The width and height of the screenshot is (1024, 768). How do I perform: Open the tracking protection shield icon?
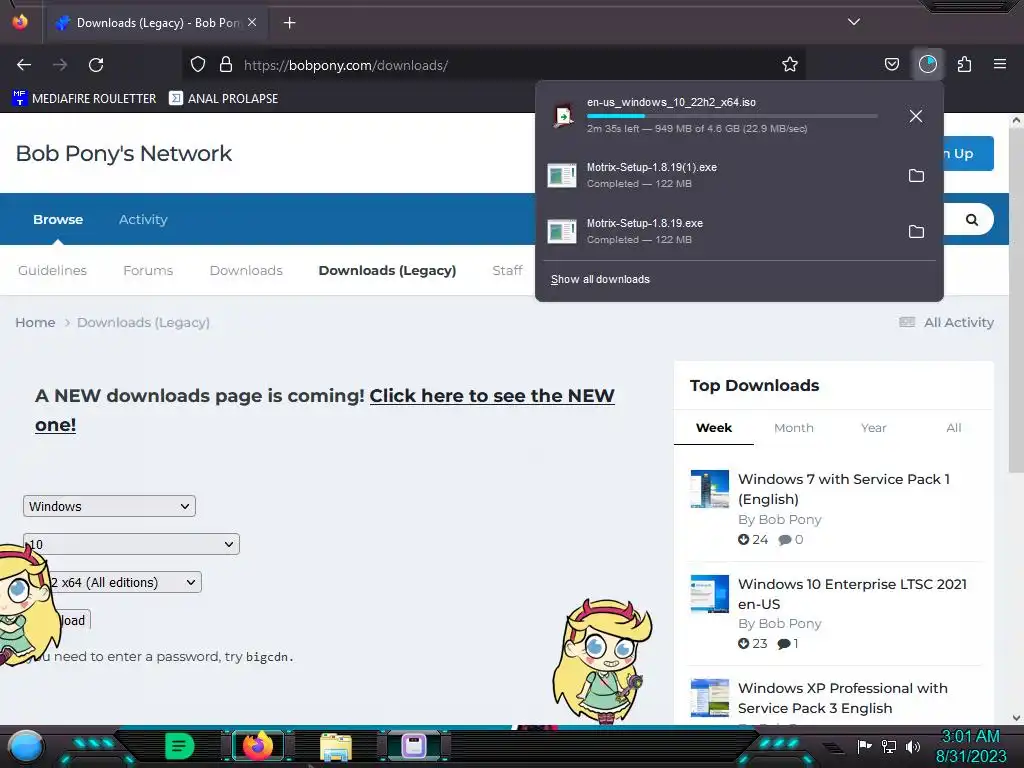[x=198, y=65]
